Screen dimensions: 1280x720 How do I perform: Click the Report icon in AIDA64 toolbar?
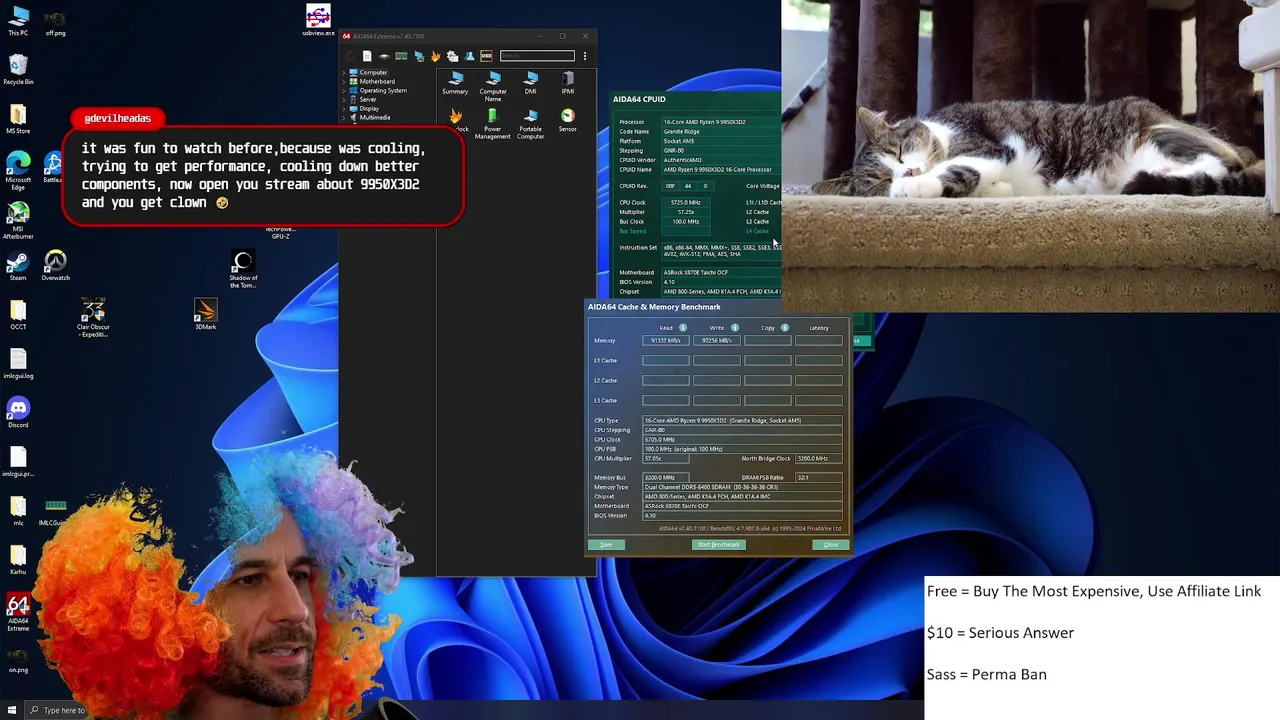367,56
